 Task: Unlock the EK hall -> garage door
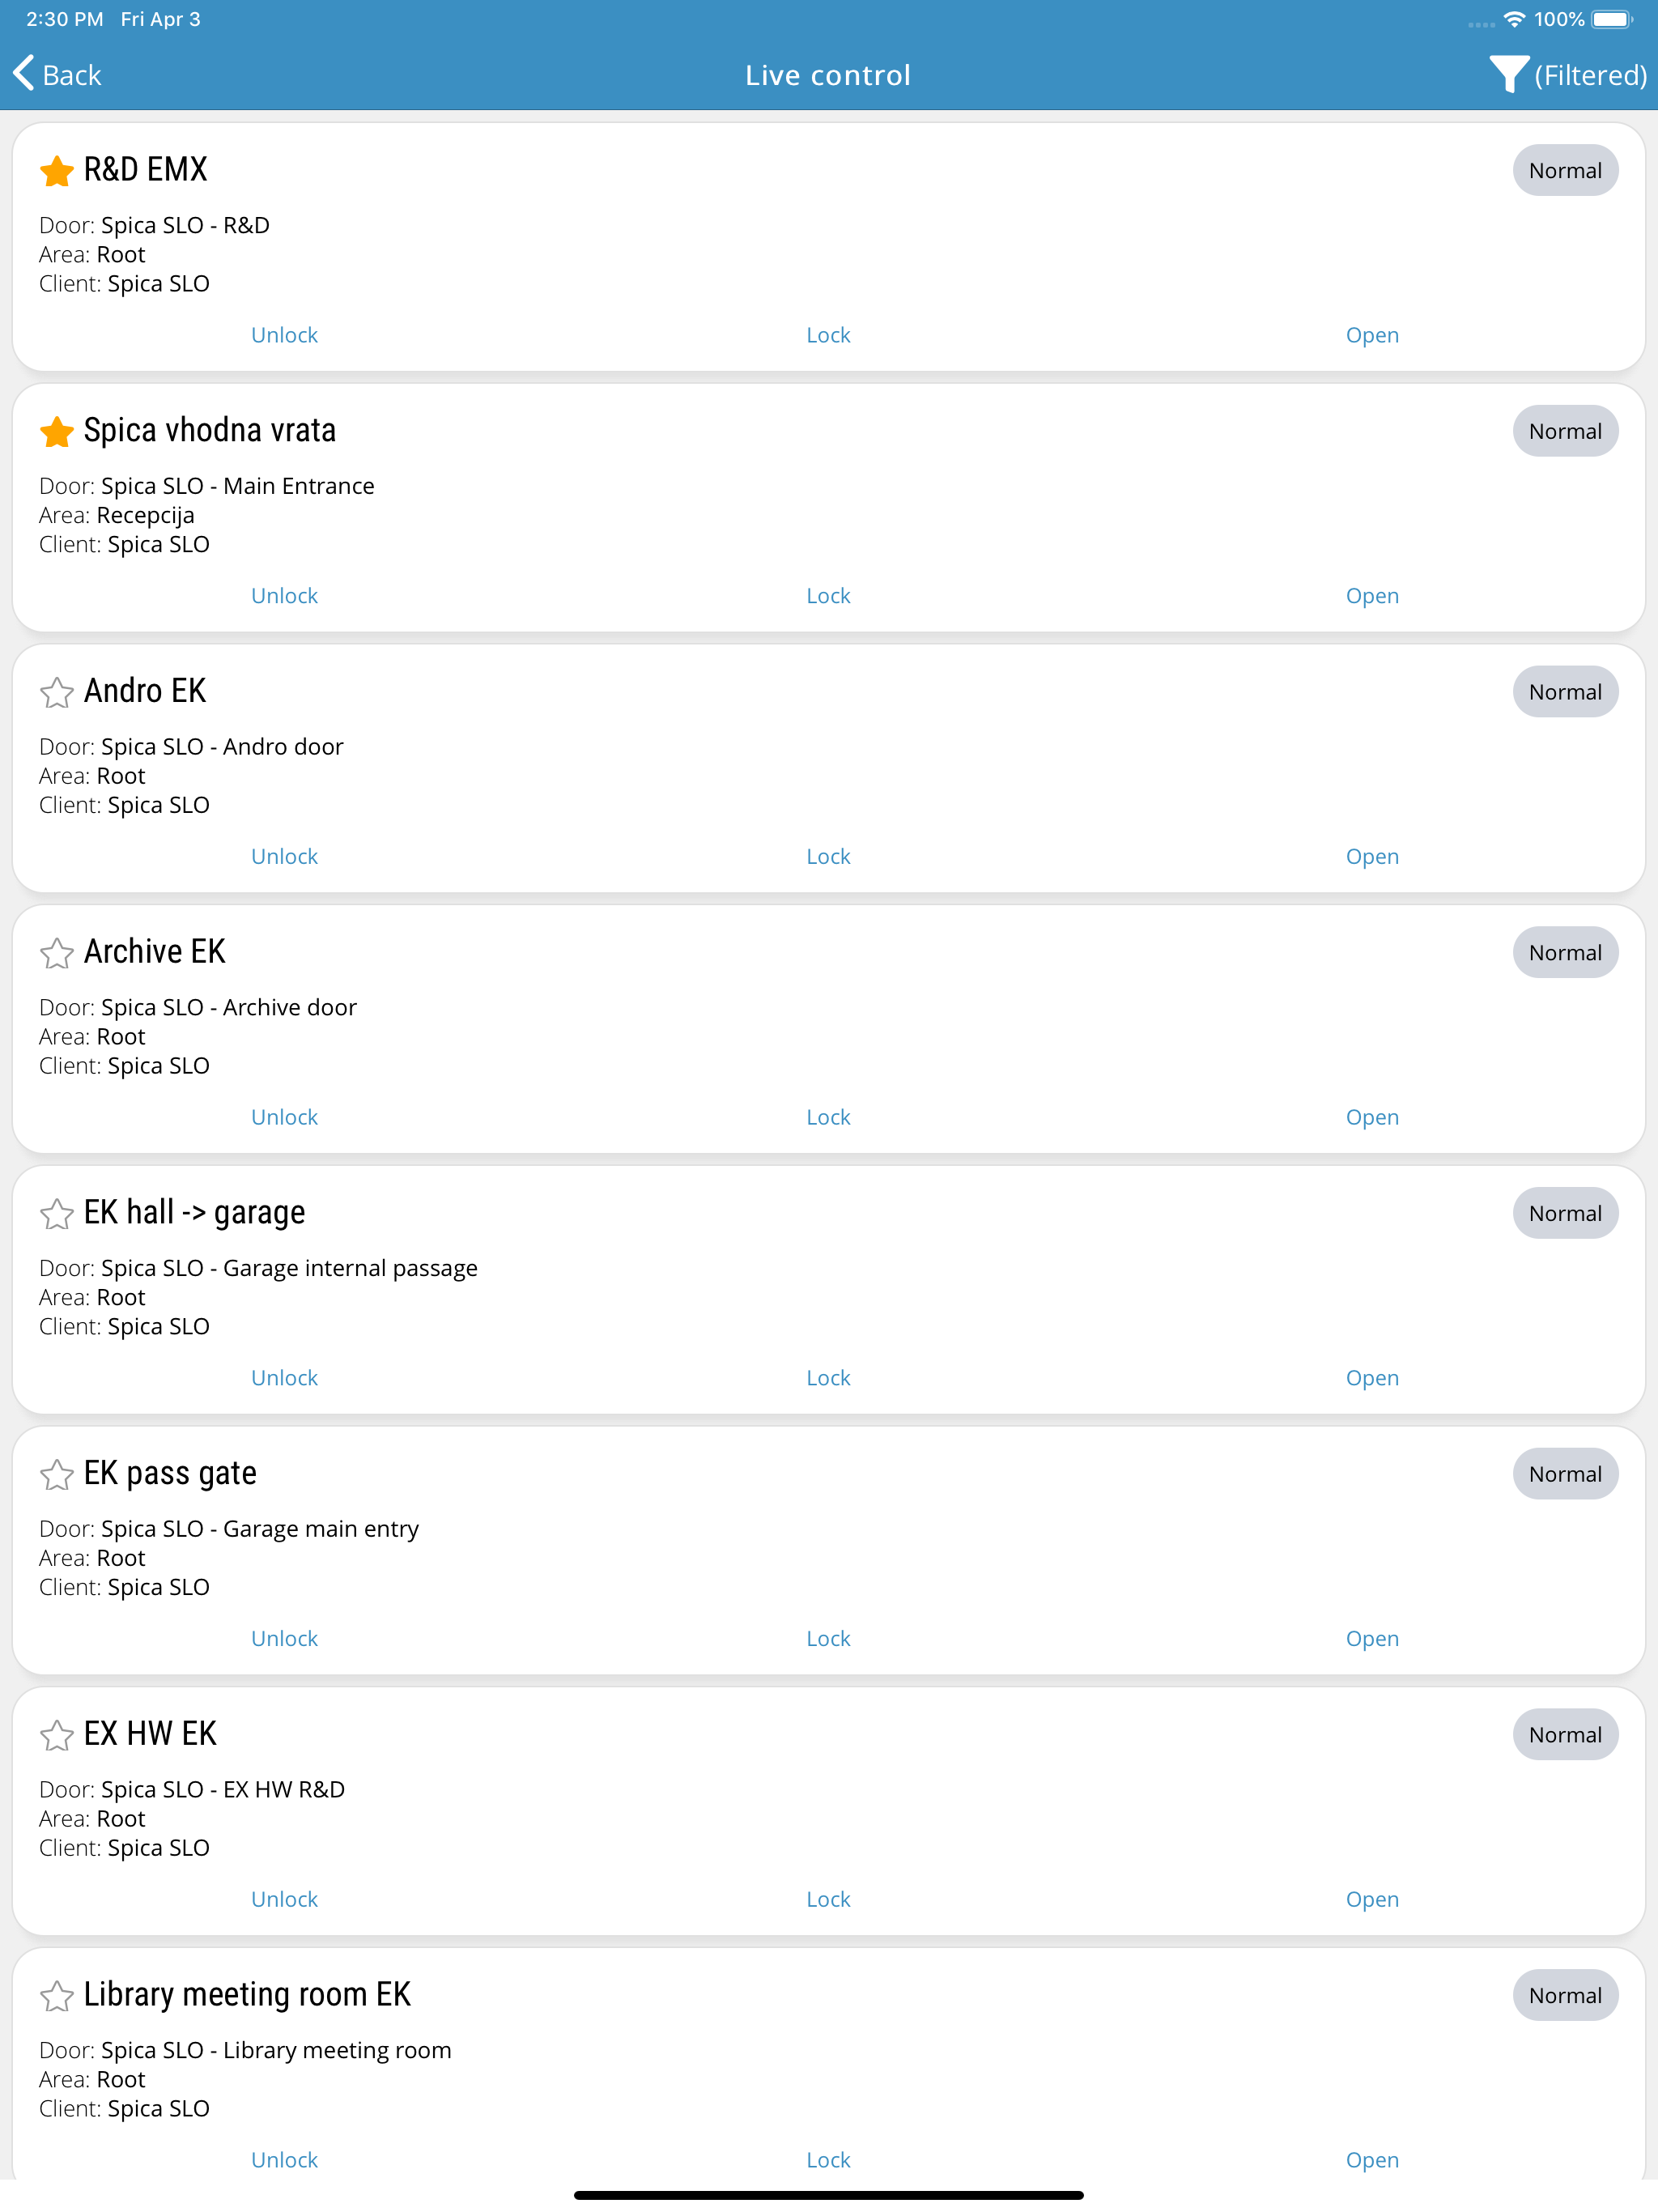(284, 1378)
